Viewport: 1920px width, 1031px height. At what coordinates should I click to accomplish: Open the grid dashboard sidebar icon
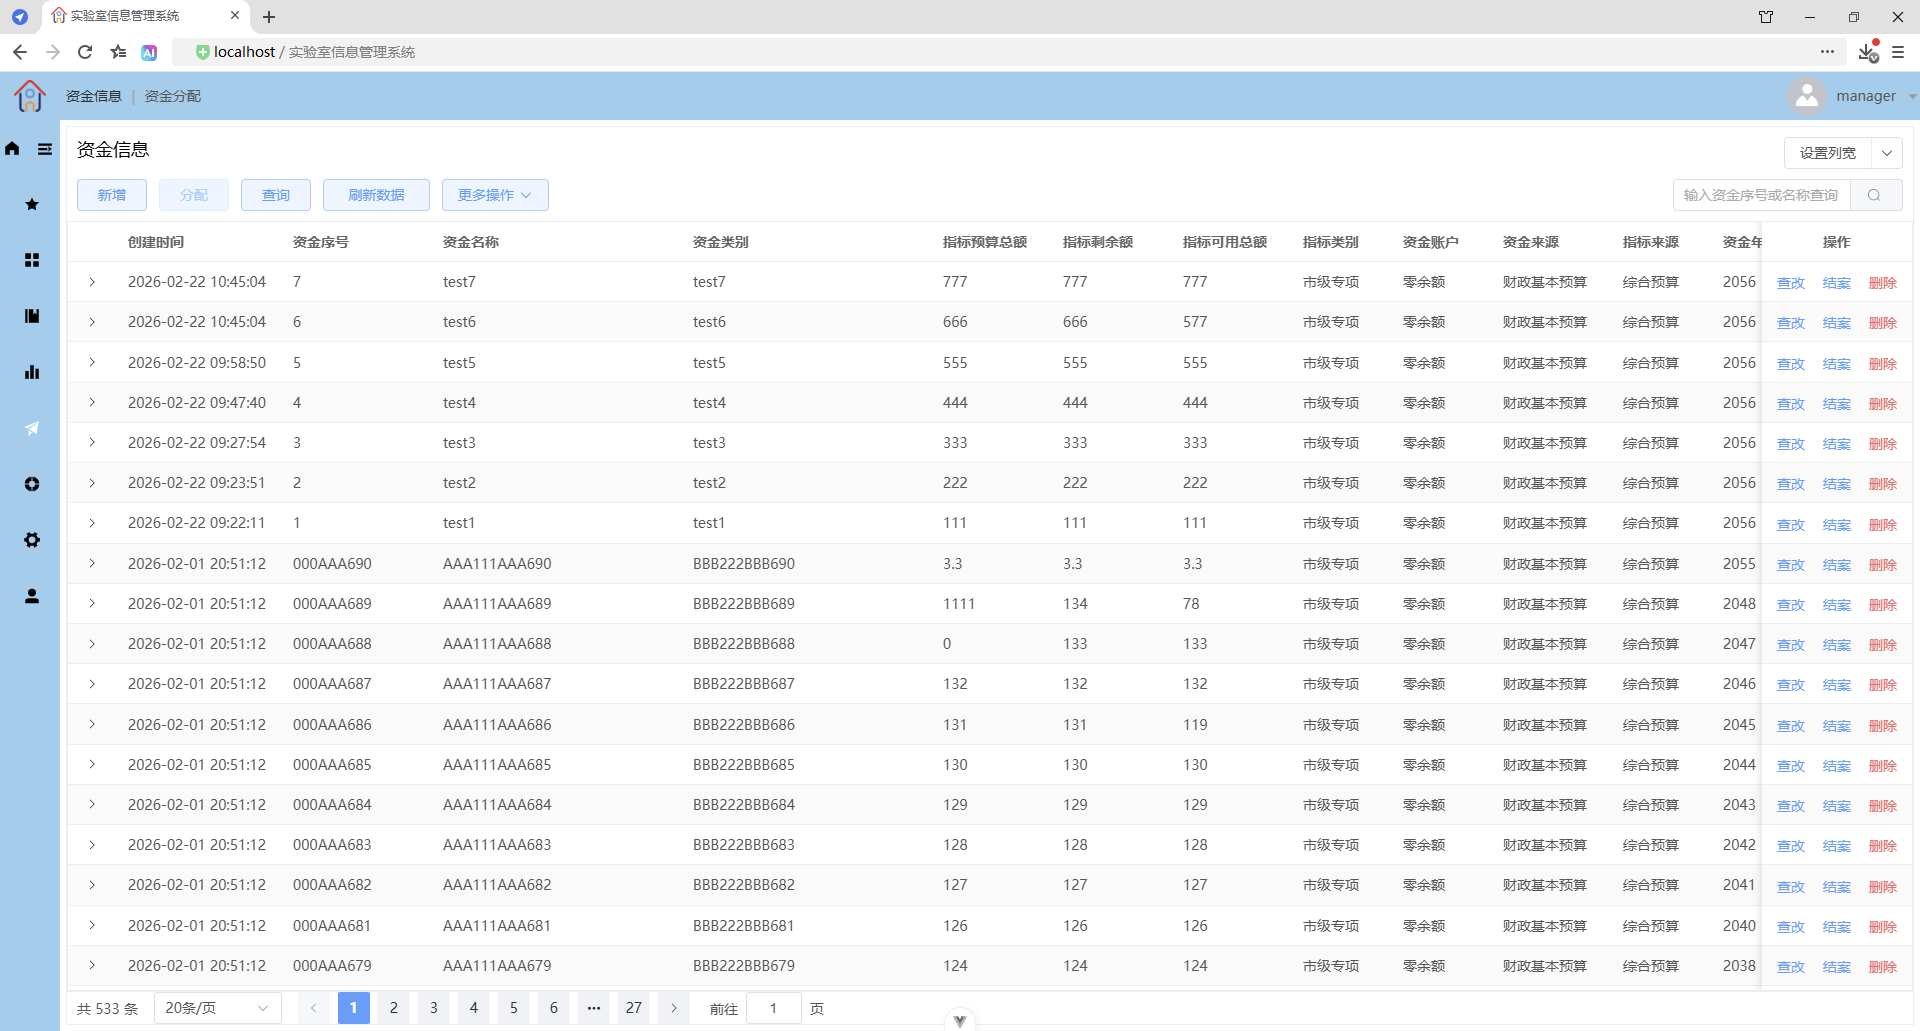32,260
